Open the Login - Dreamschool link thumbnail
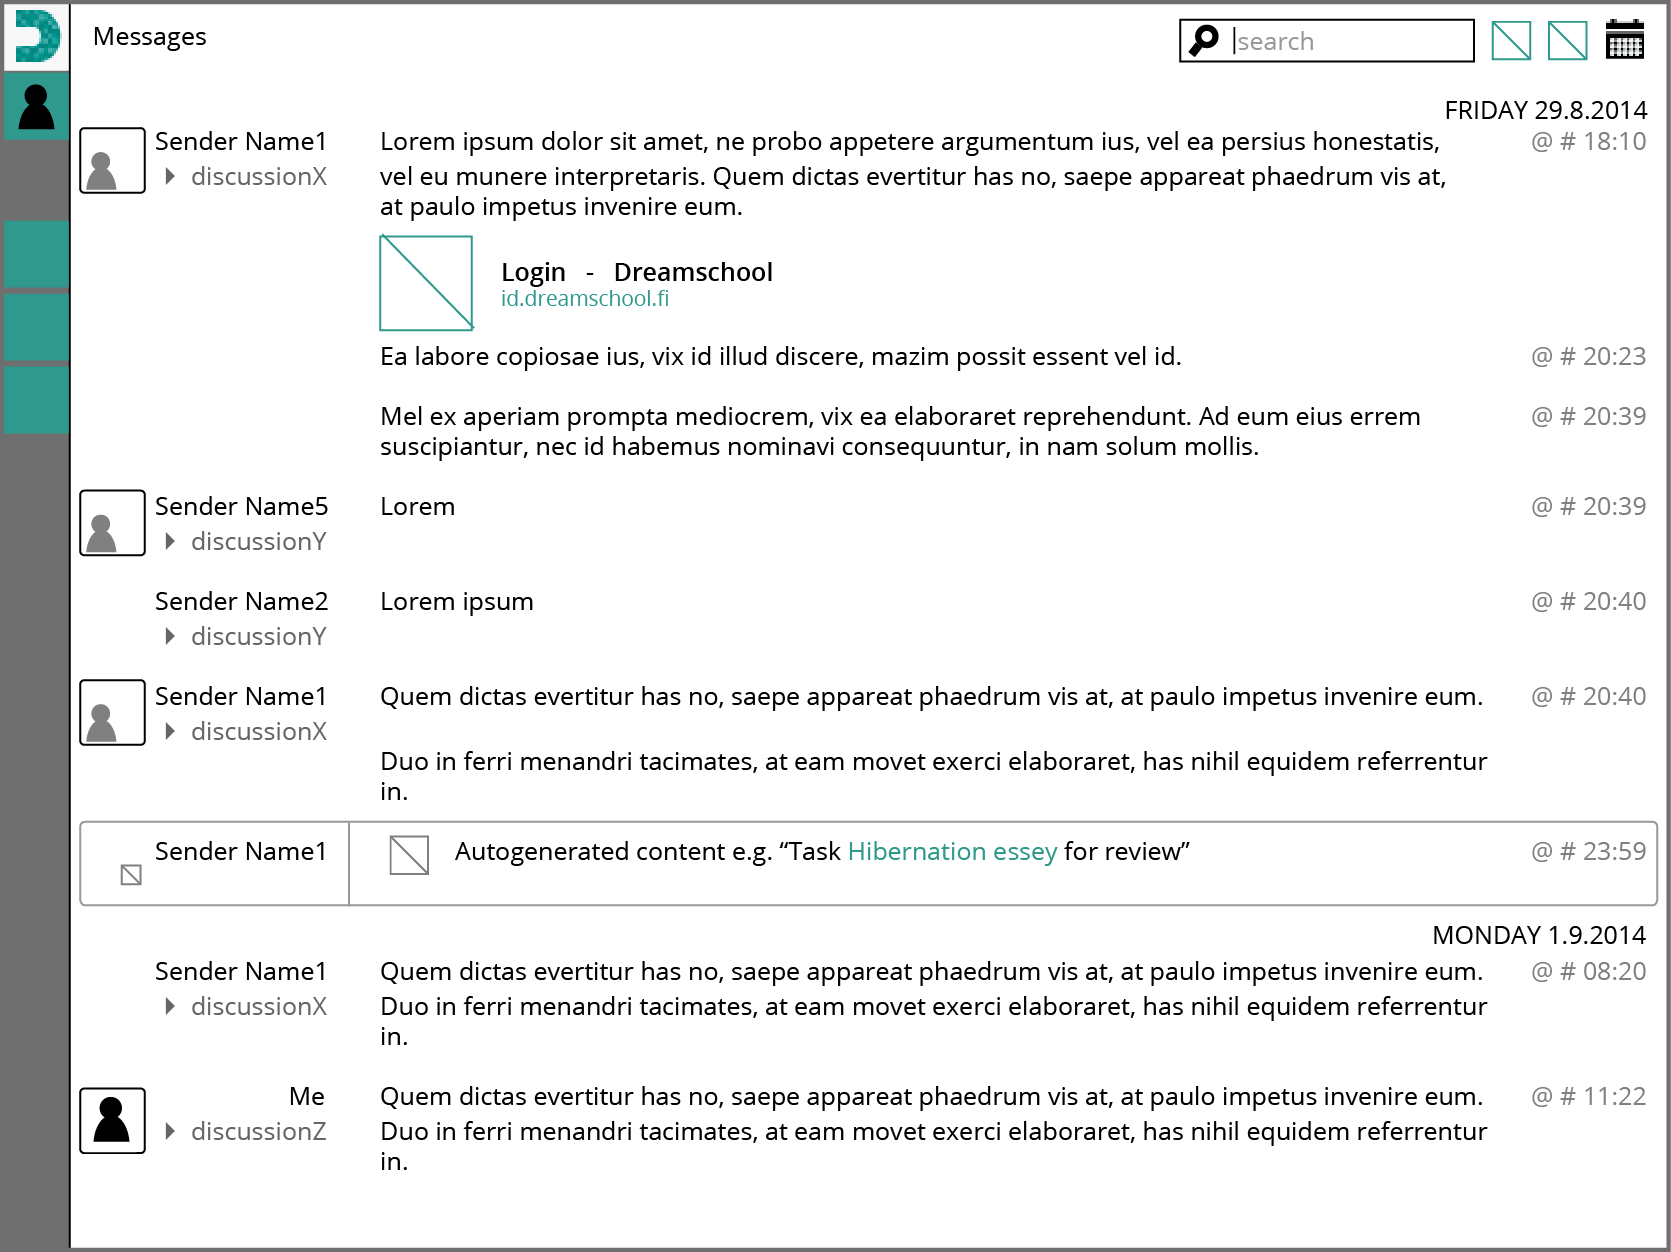The height and width of the screenshot is (1252, 1671). tap(426, 283)
